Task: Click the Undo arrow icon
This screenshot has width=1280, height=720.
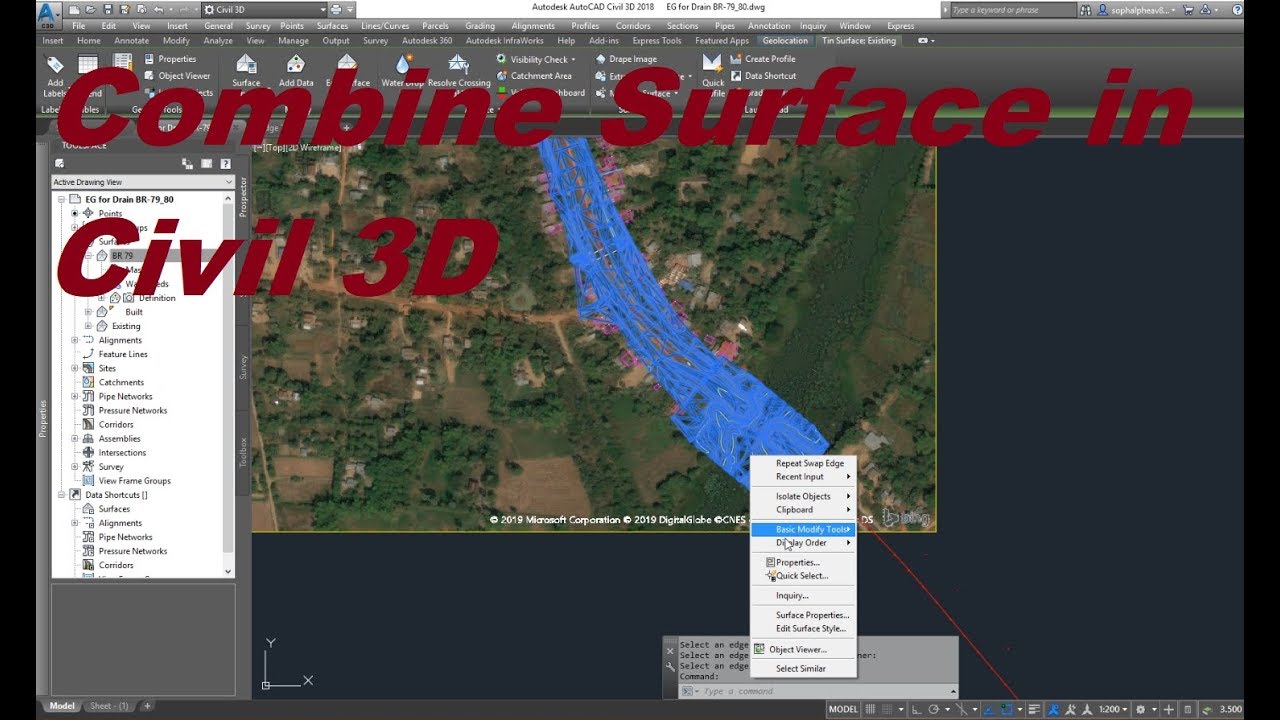Action: (x=158, y=10)
